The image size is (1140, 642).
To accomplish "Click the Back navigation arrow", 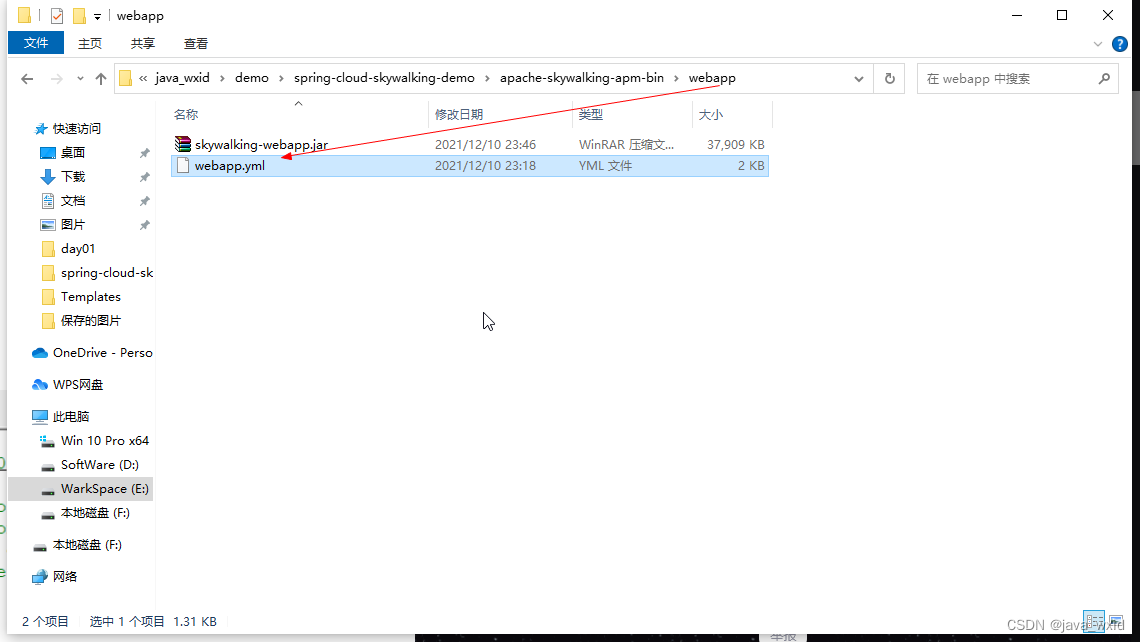I will (x=27, y=79).
